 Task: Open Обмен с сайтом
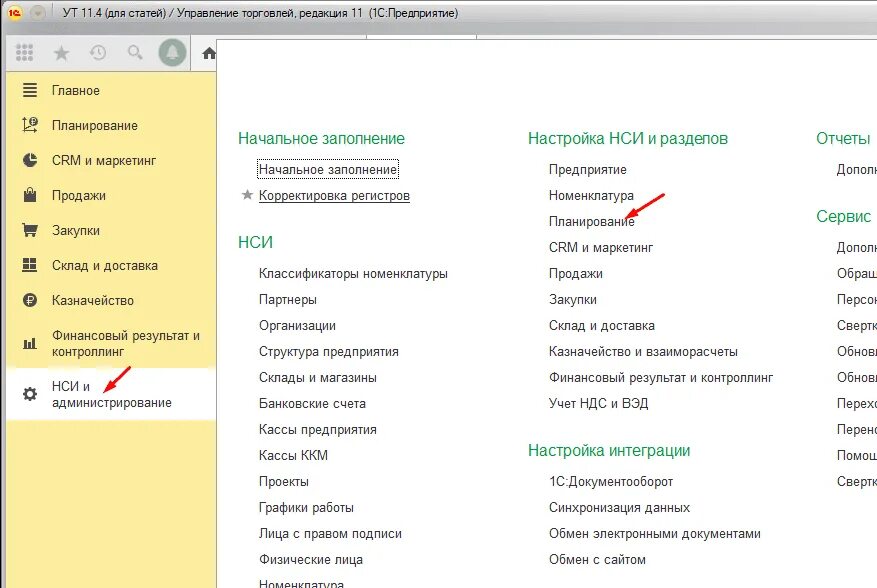click(x=597, y=559)
